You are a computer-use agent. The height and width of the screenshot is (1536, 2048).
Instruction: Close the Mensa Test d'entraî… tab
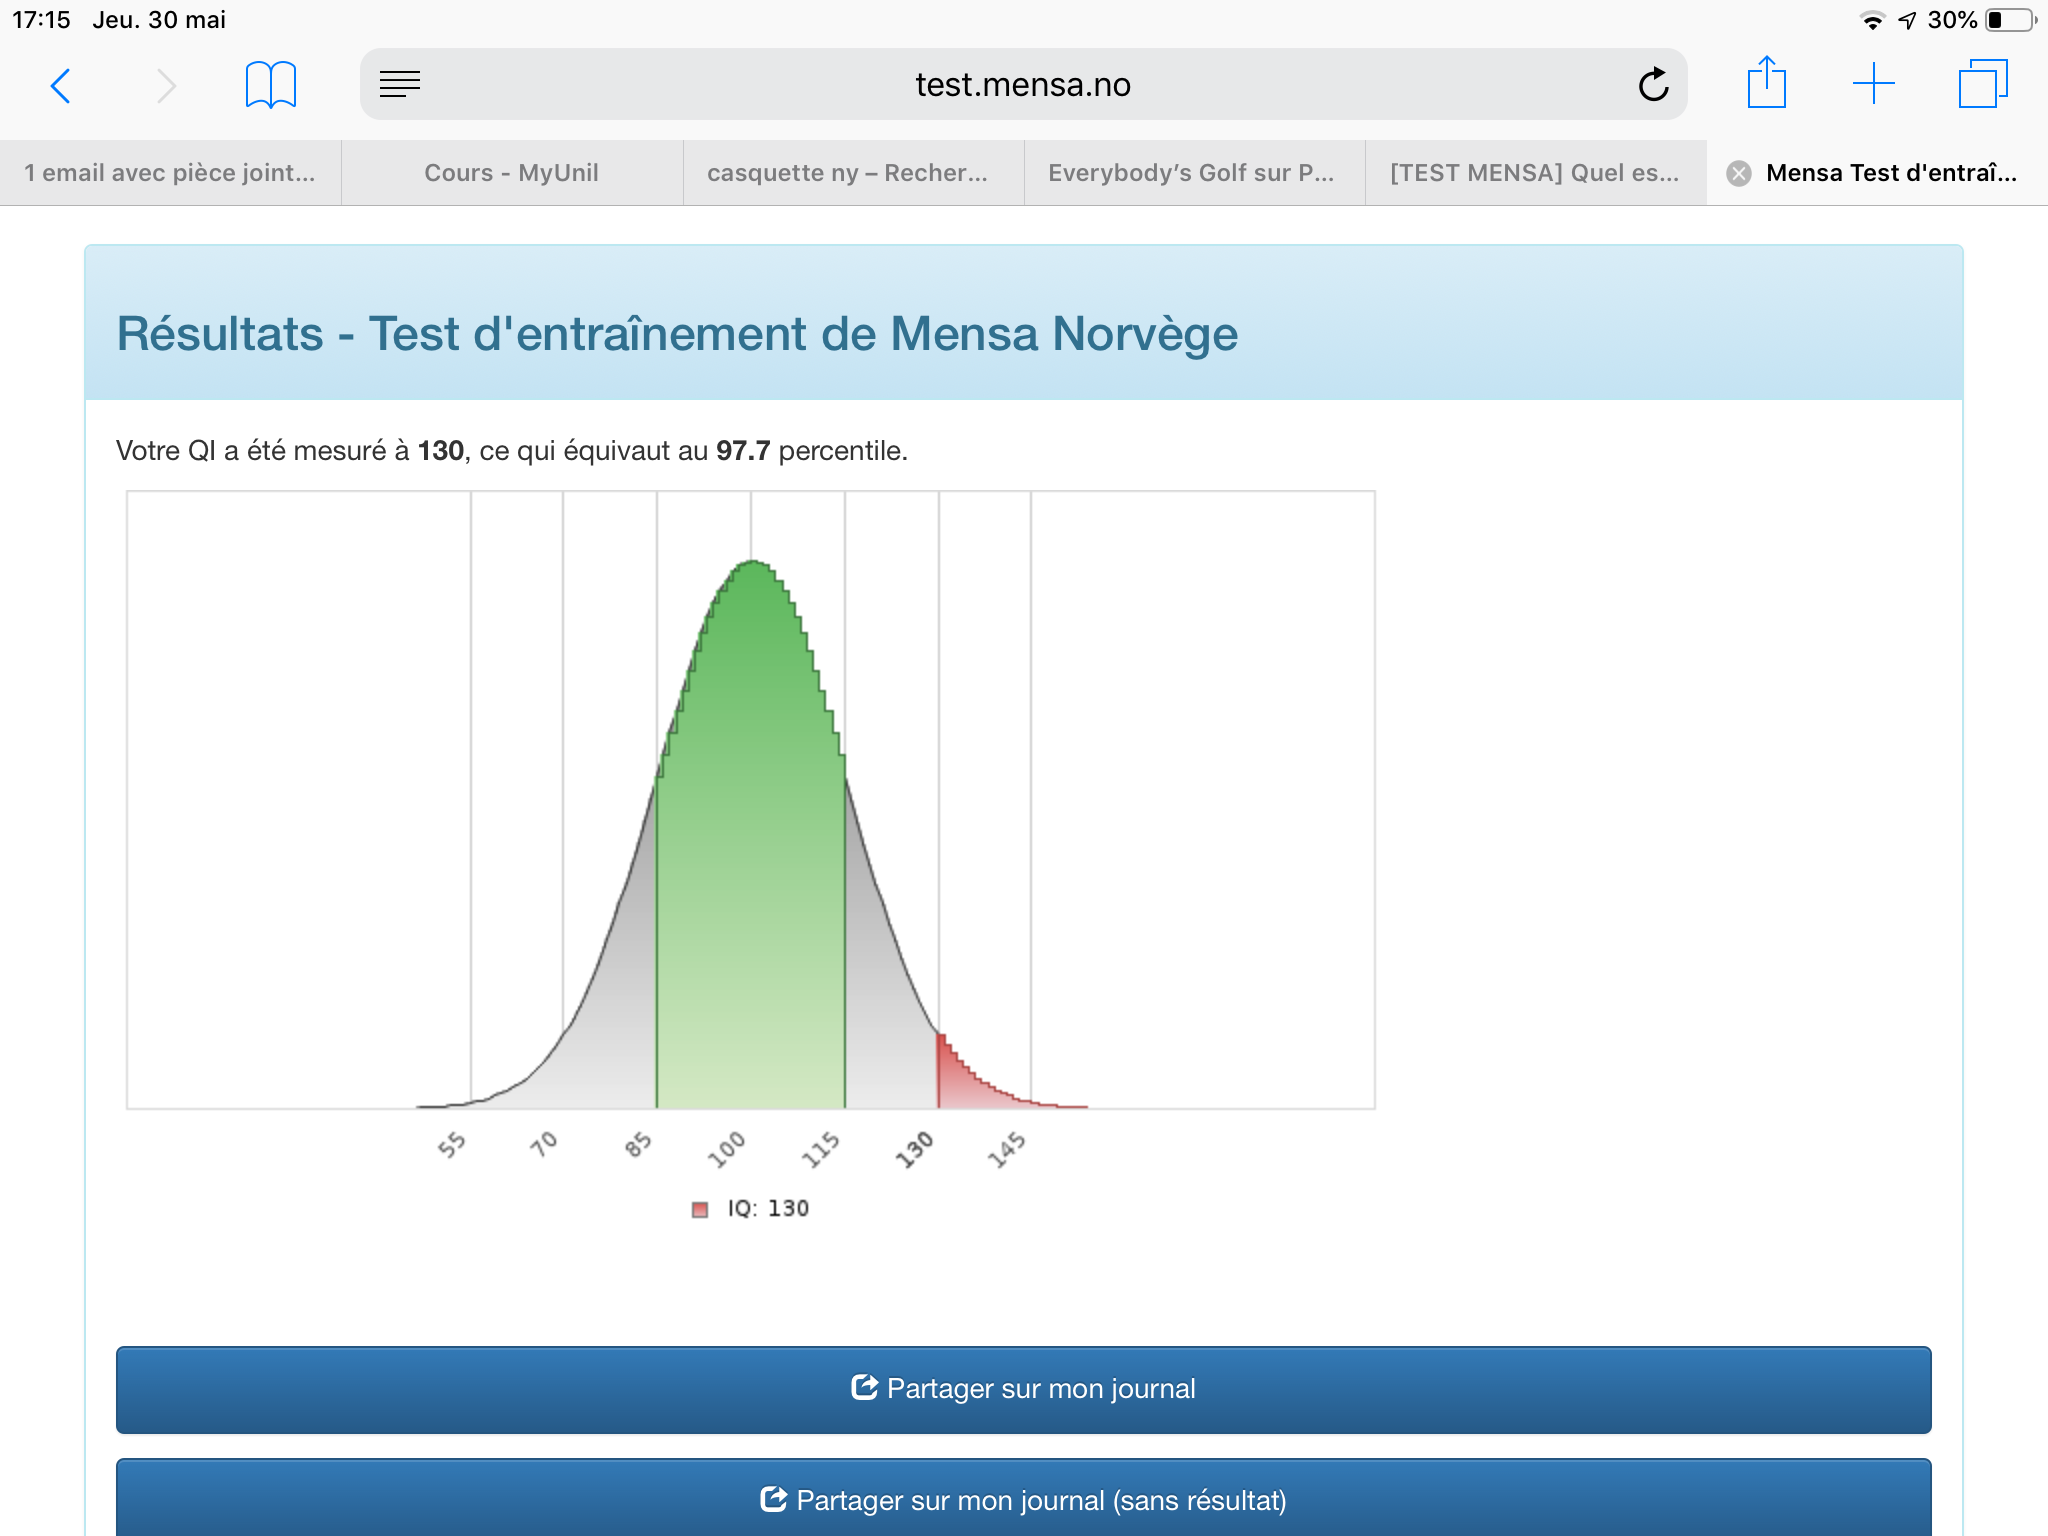[1739, 174]
